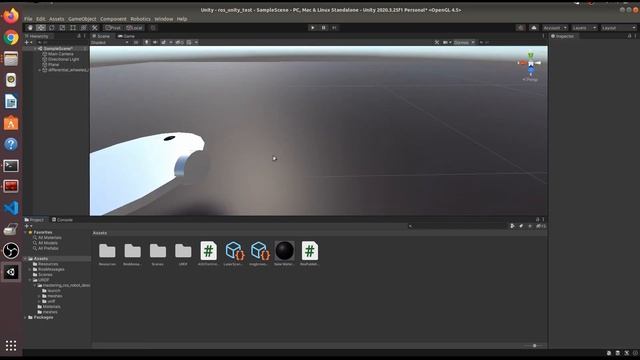Toggle scene grid visibility in Scene toolbar

(x=189, y=42)
